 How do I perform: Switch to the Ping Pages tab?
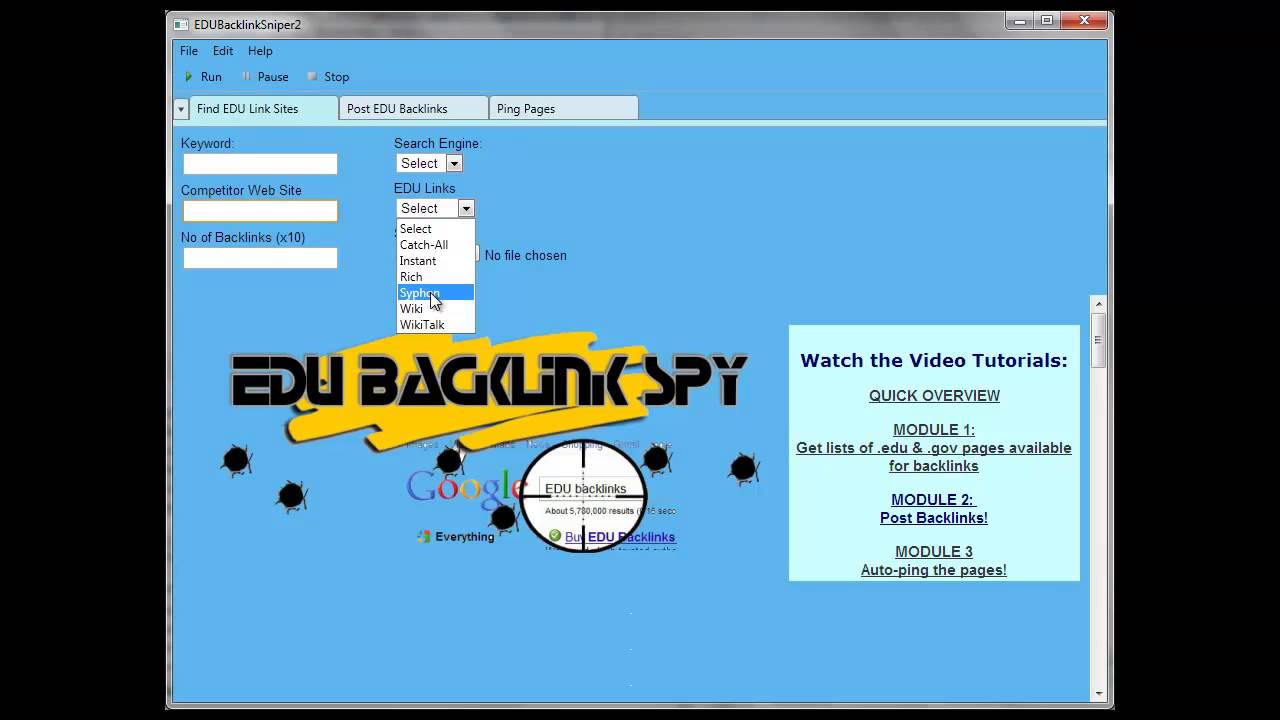pyautogui.click(x=563, y=109)
